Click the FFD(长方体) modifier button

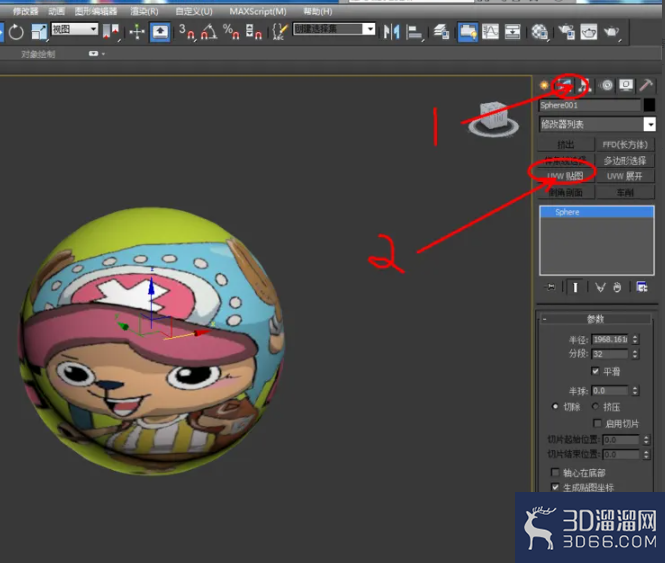click(625, 145)
